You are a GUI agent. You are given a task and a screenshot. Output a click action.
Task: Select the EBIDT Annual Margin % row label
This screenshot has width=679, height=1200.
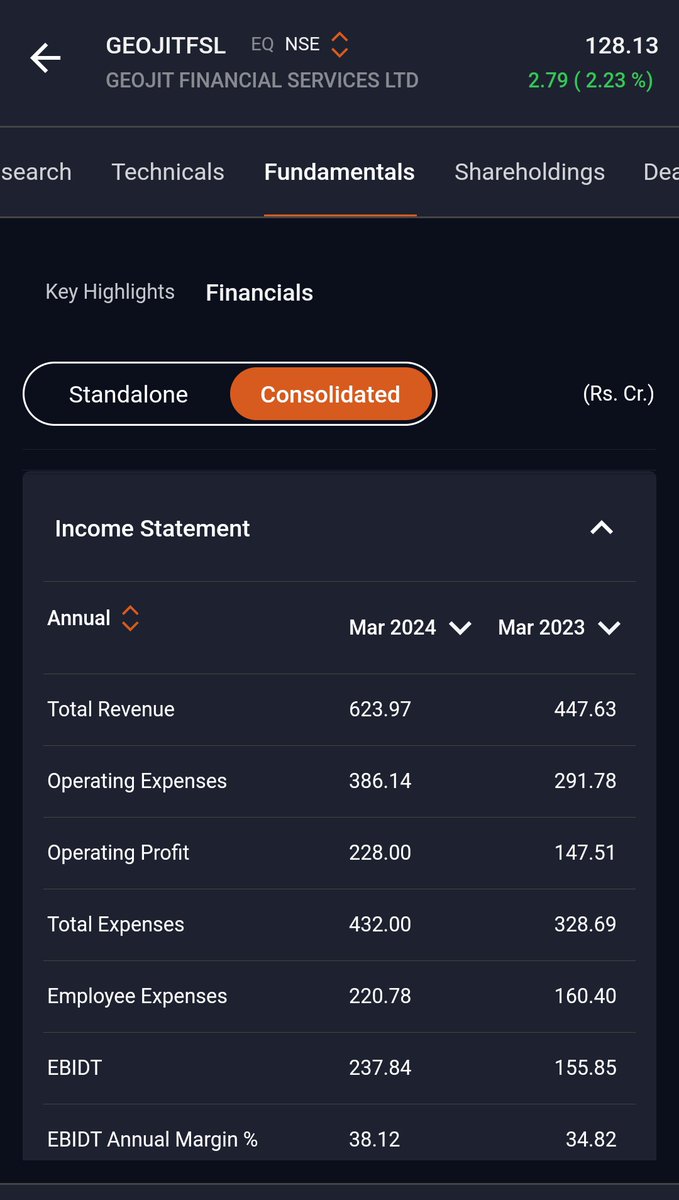[152, 1140]
